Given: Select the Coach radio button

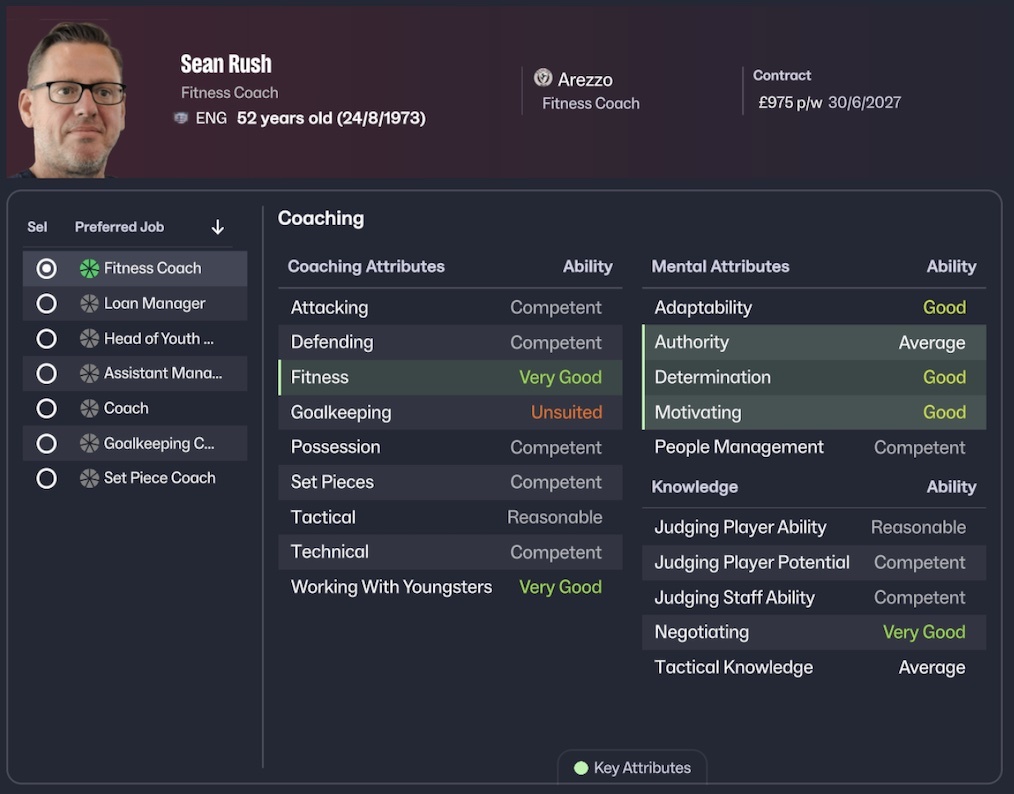Looking at the screenshot, I should [46, 408].
